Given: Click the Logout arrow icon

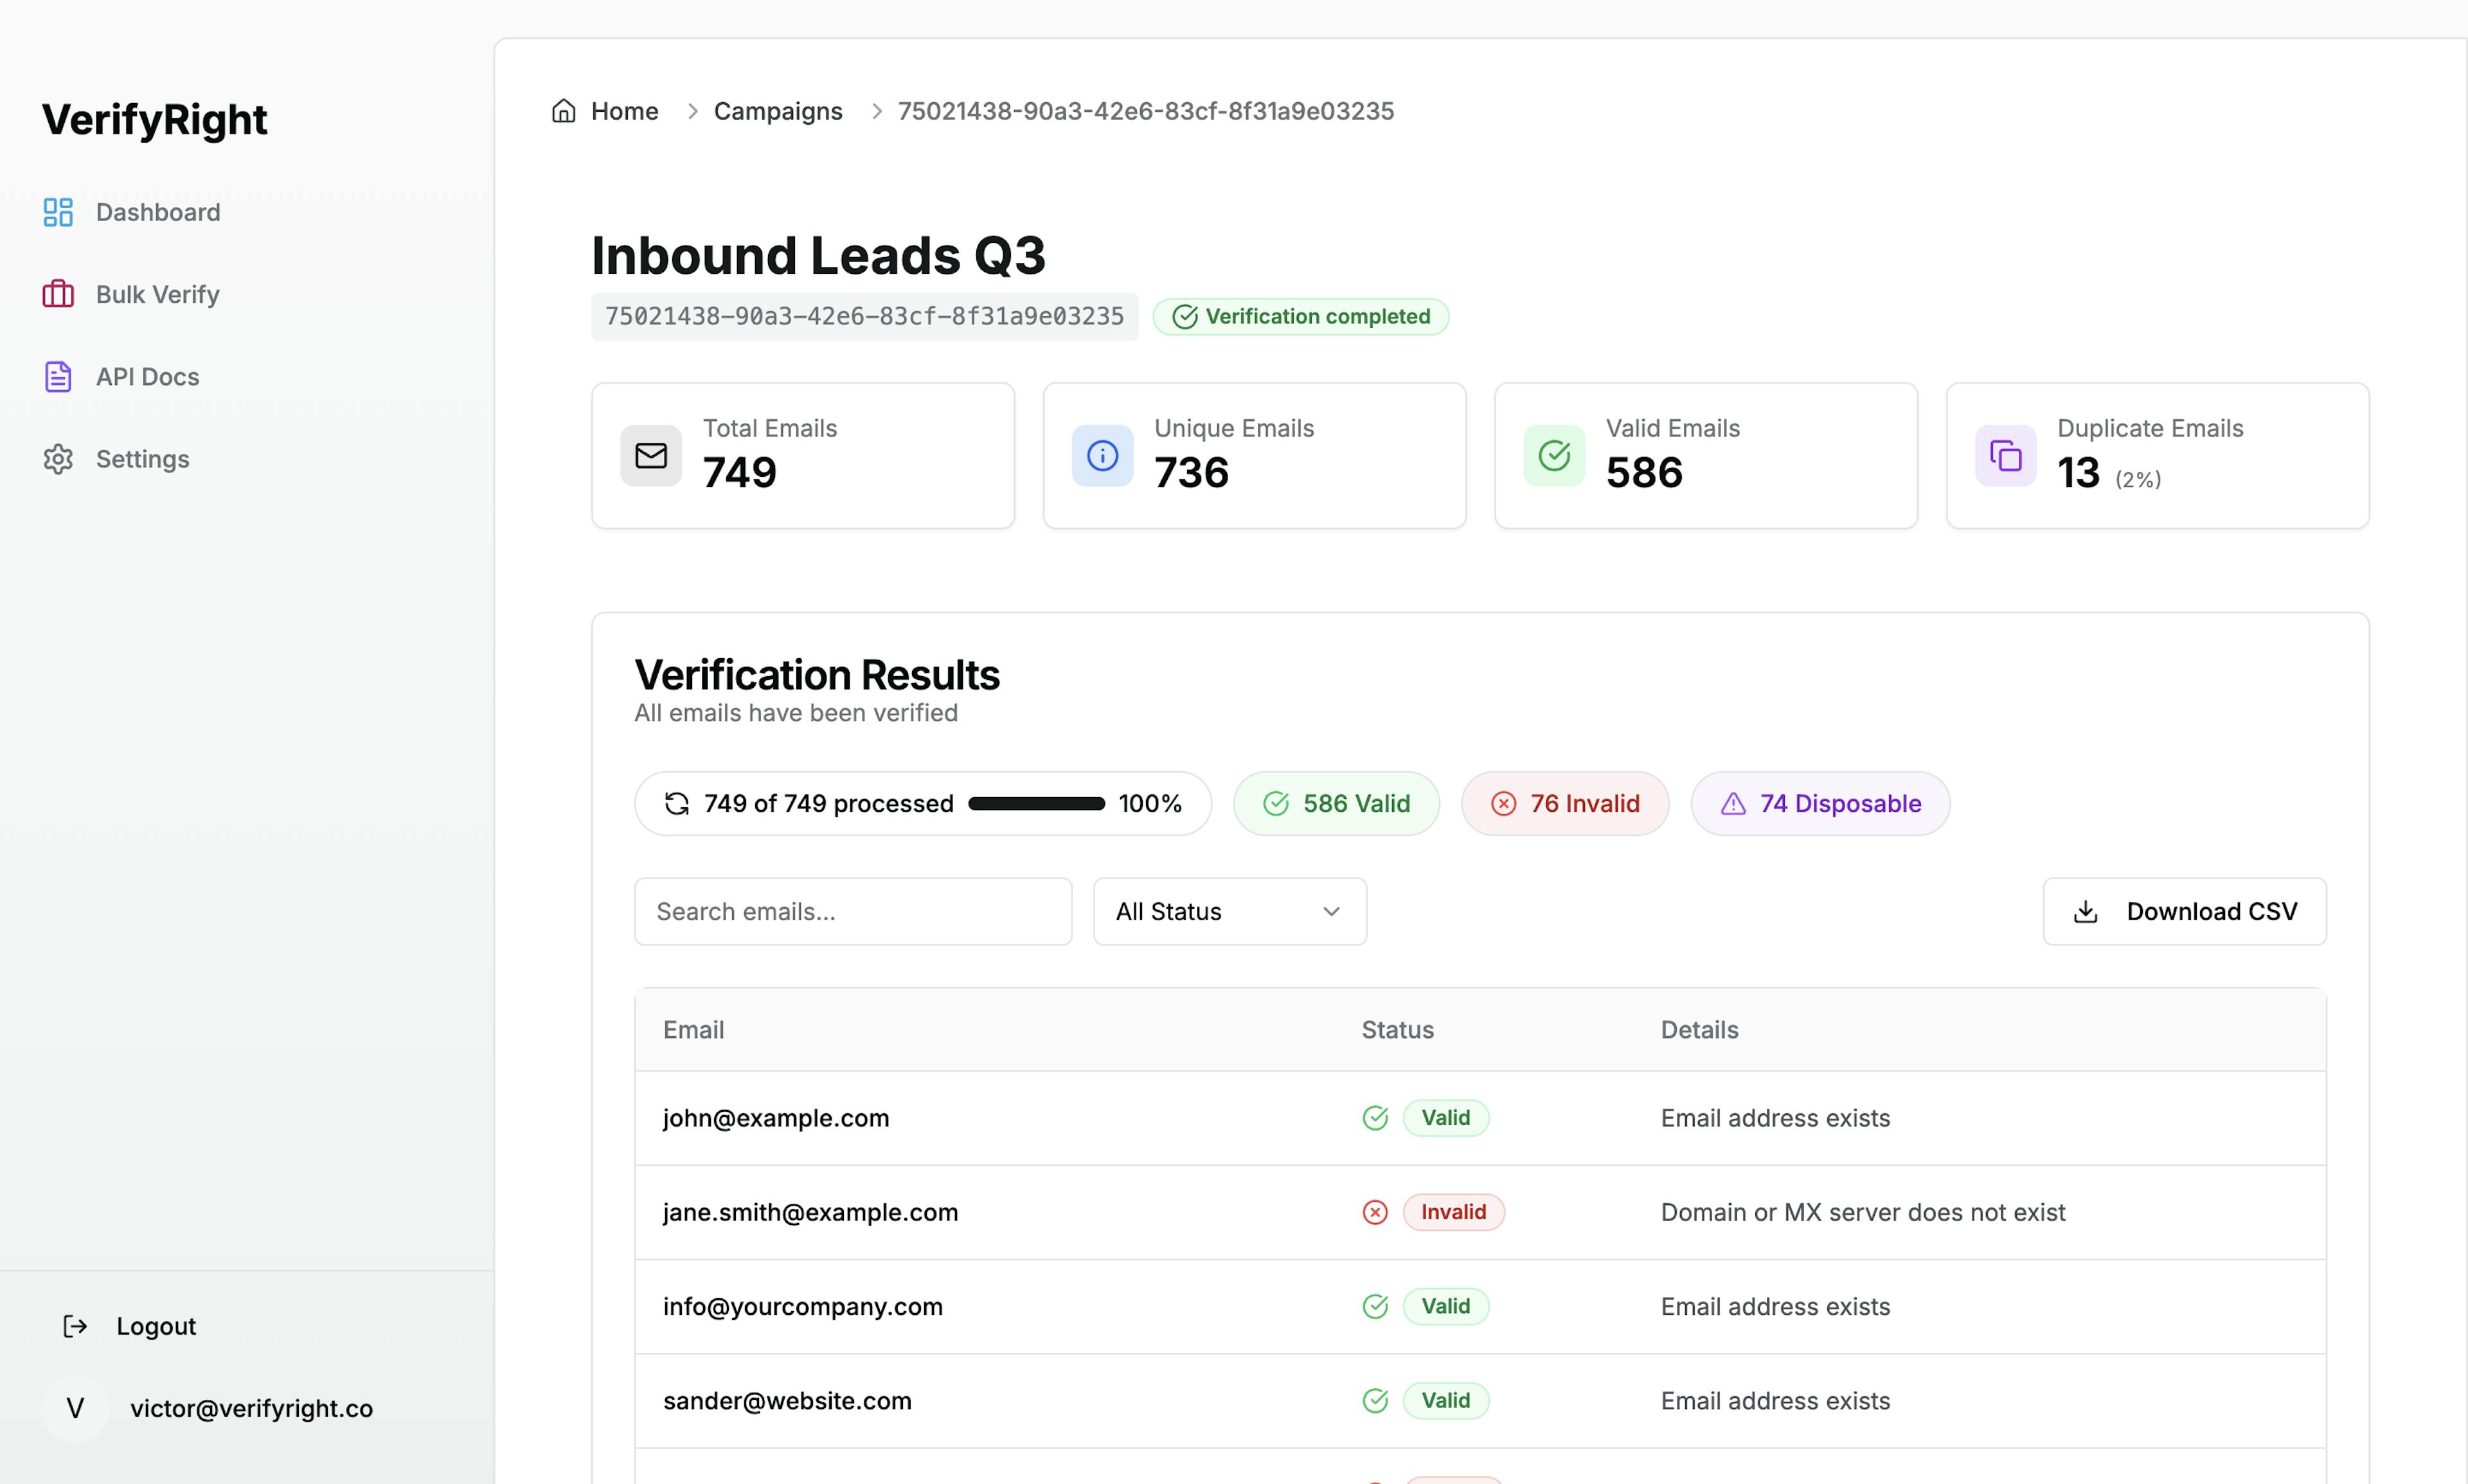Looking at the screenshot, I should tap(75, 1326).
